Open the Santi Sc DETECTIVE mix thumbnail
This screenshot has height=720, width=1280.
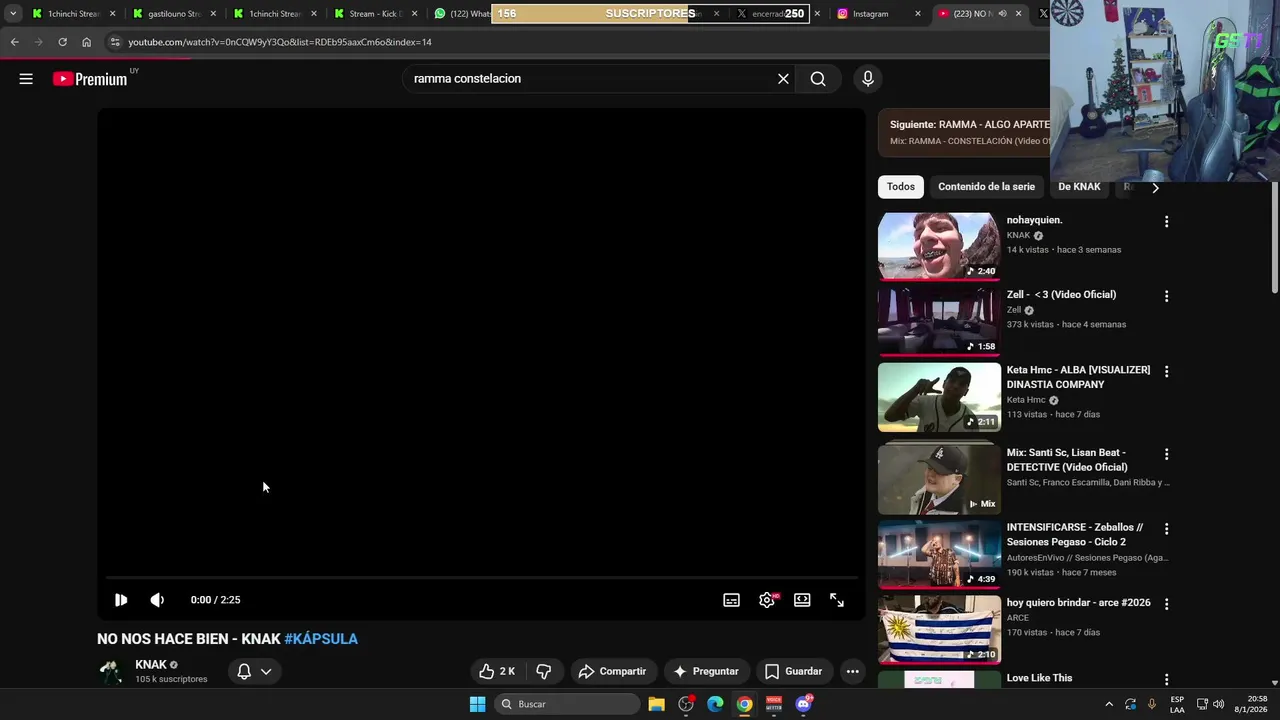coord(939,479)
